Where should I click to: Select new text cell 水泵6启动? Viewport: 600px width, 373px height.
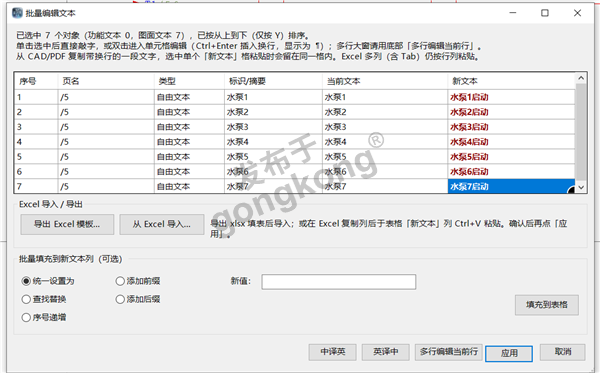(511, 172)
